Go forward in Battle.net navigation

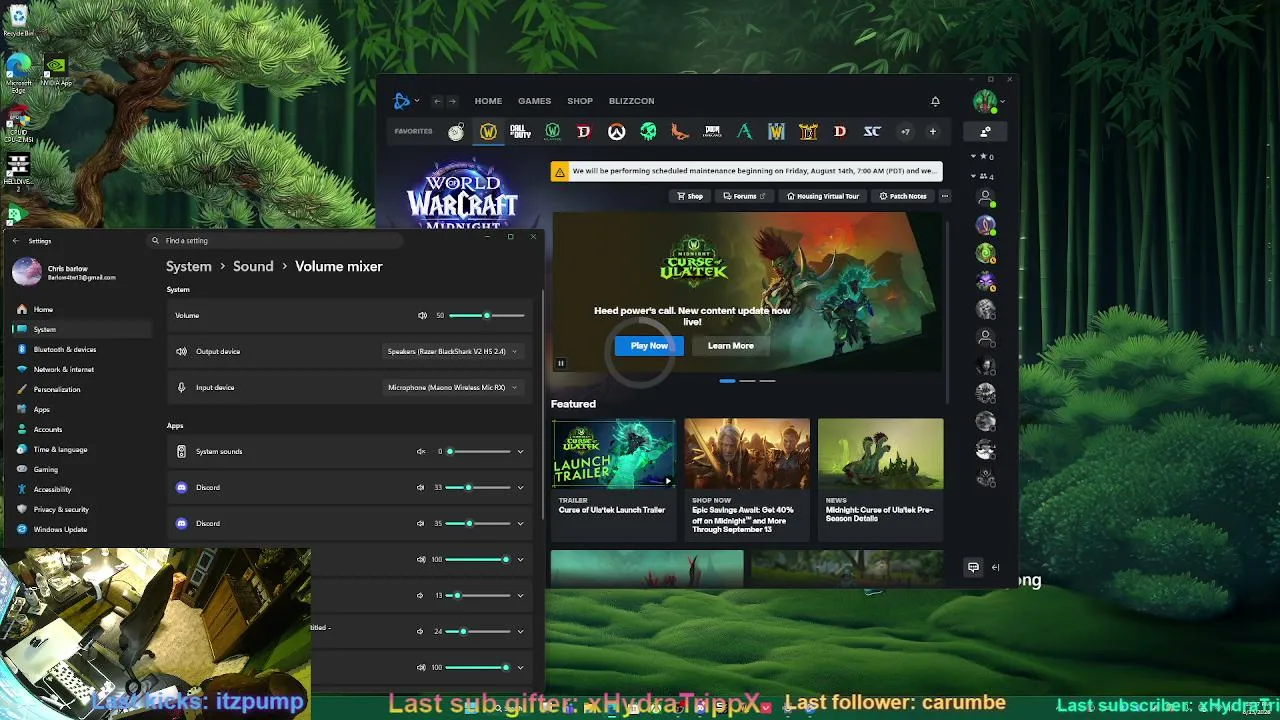coord(452,101)
